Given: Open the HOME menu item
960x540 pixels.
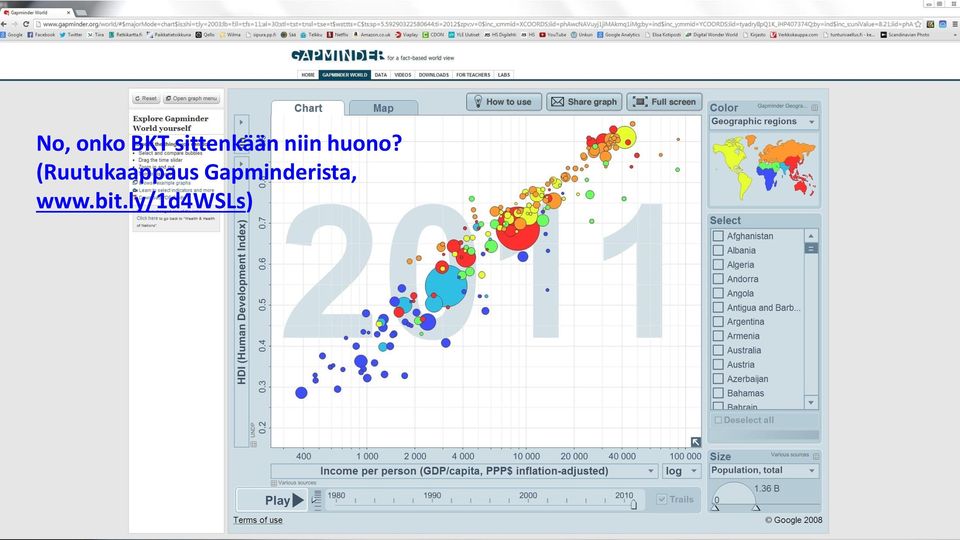Looking at the screenshot, I should click(x=308, y=75).
